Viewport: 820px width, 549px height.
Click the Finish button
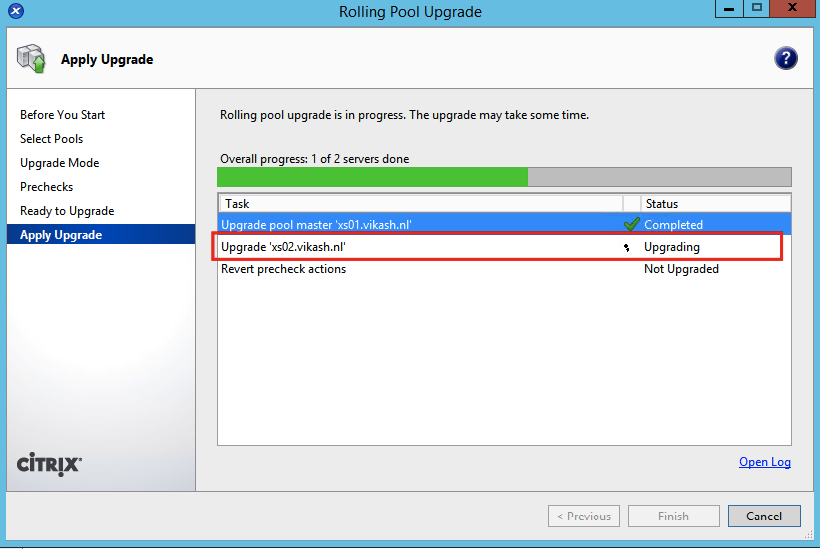[674, 516]
